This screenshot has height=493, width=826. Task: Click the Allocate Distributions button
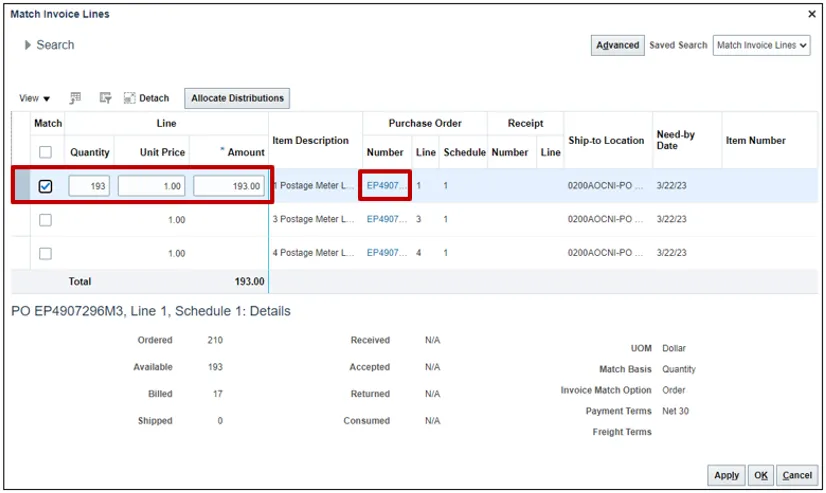[237, 98]
